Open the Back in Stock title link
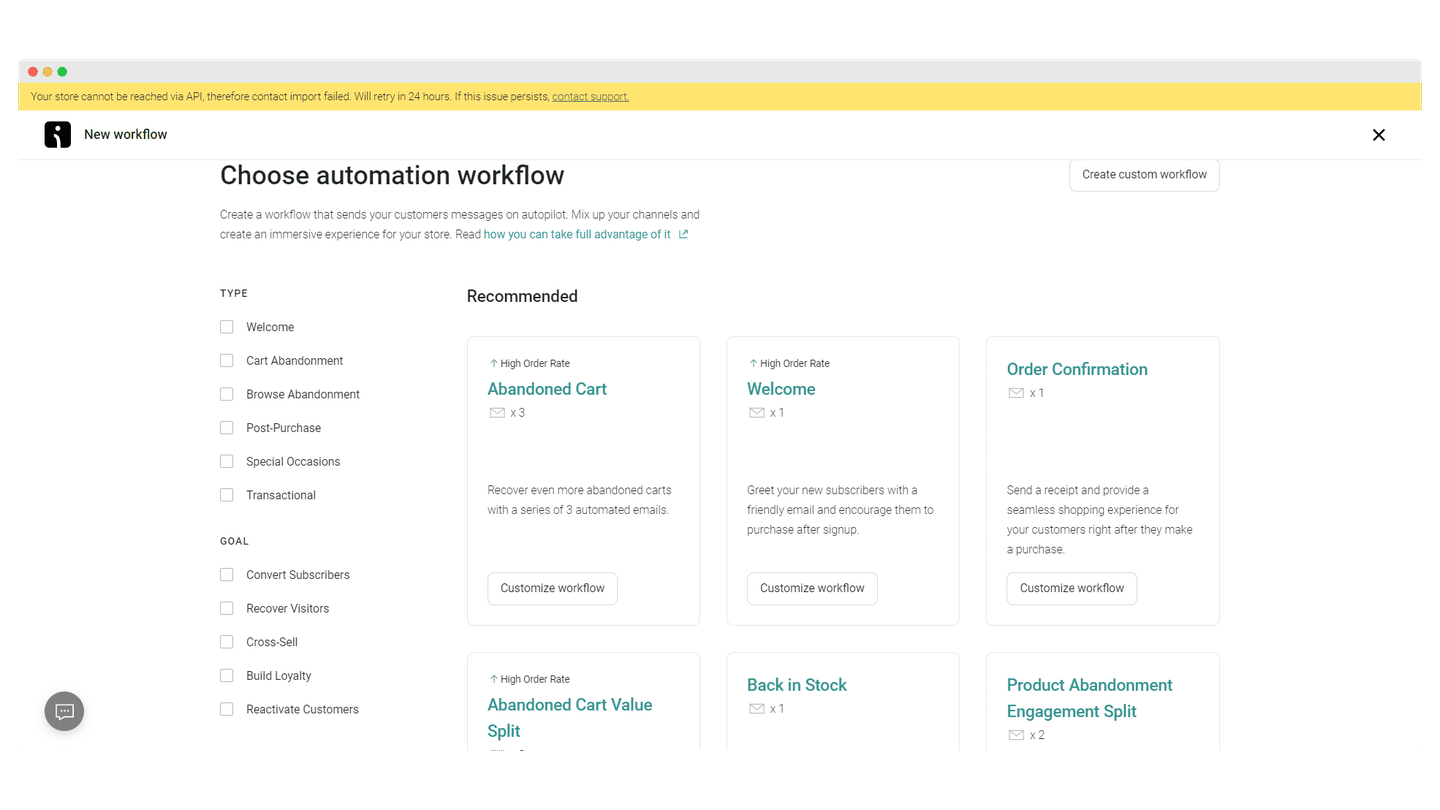 tap(797, 685)
